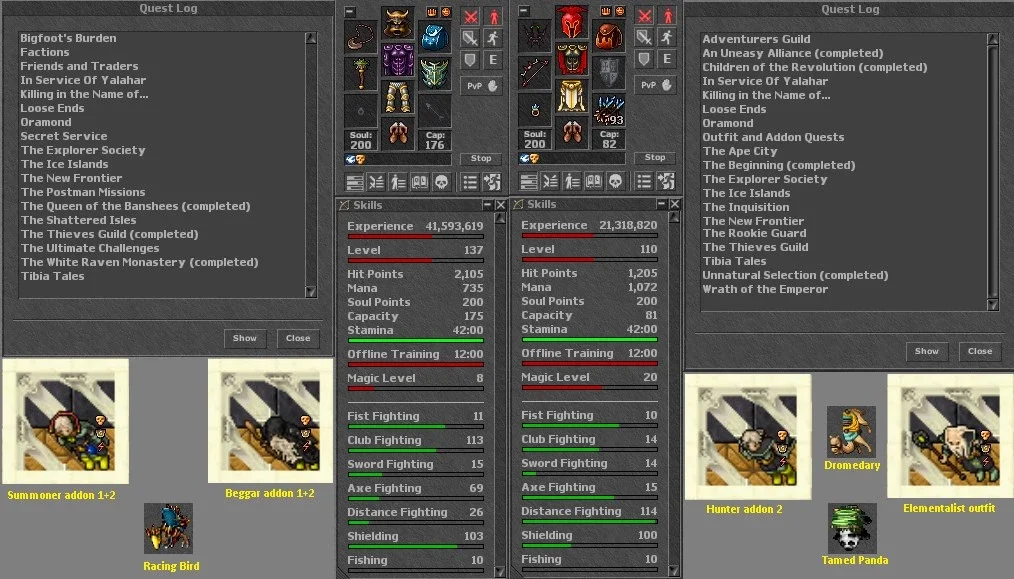1014x579 pixels.
Task: Toggle the PvP hand button in paladin's panel
Action: (x=656, y=85)
